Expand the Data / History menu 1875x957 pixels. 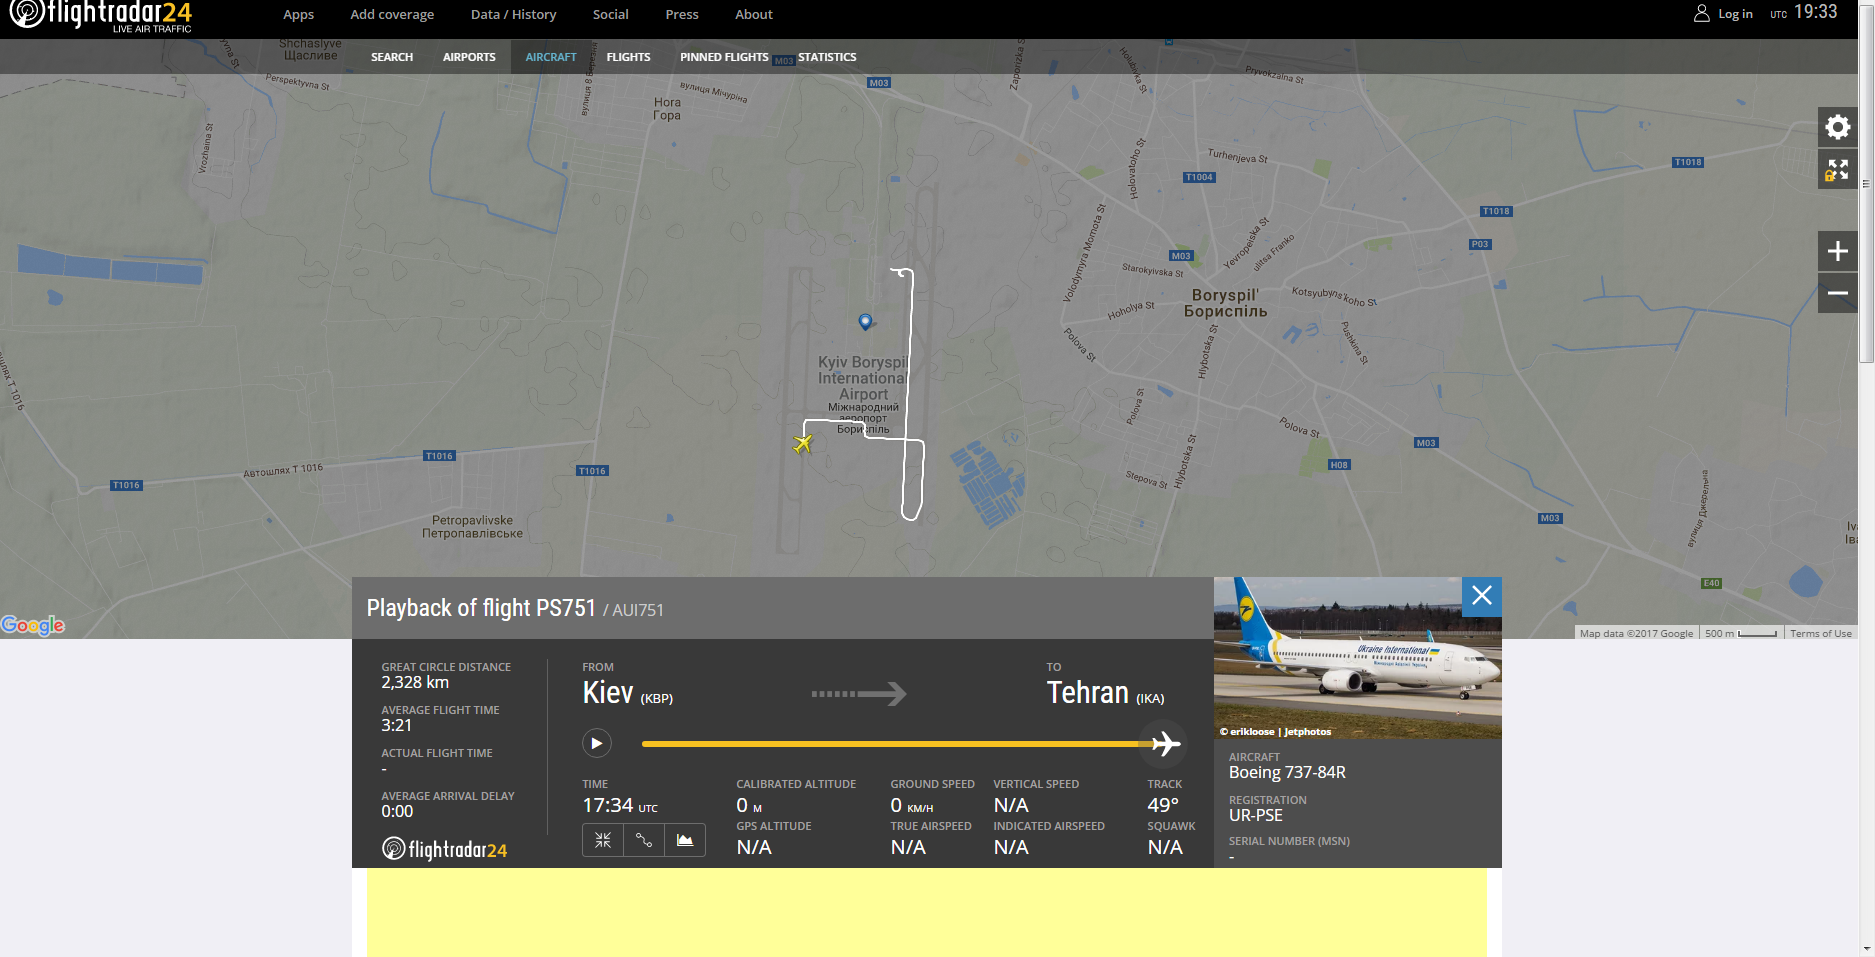[513, 14]
